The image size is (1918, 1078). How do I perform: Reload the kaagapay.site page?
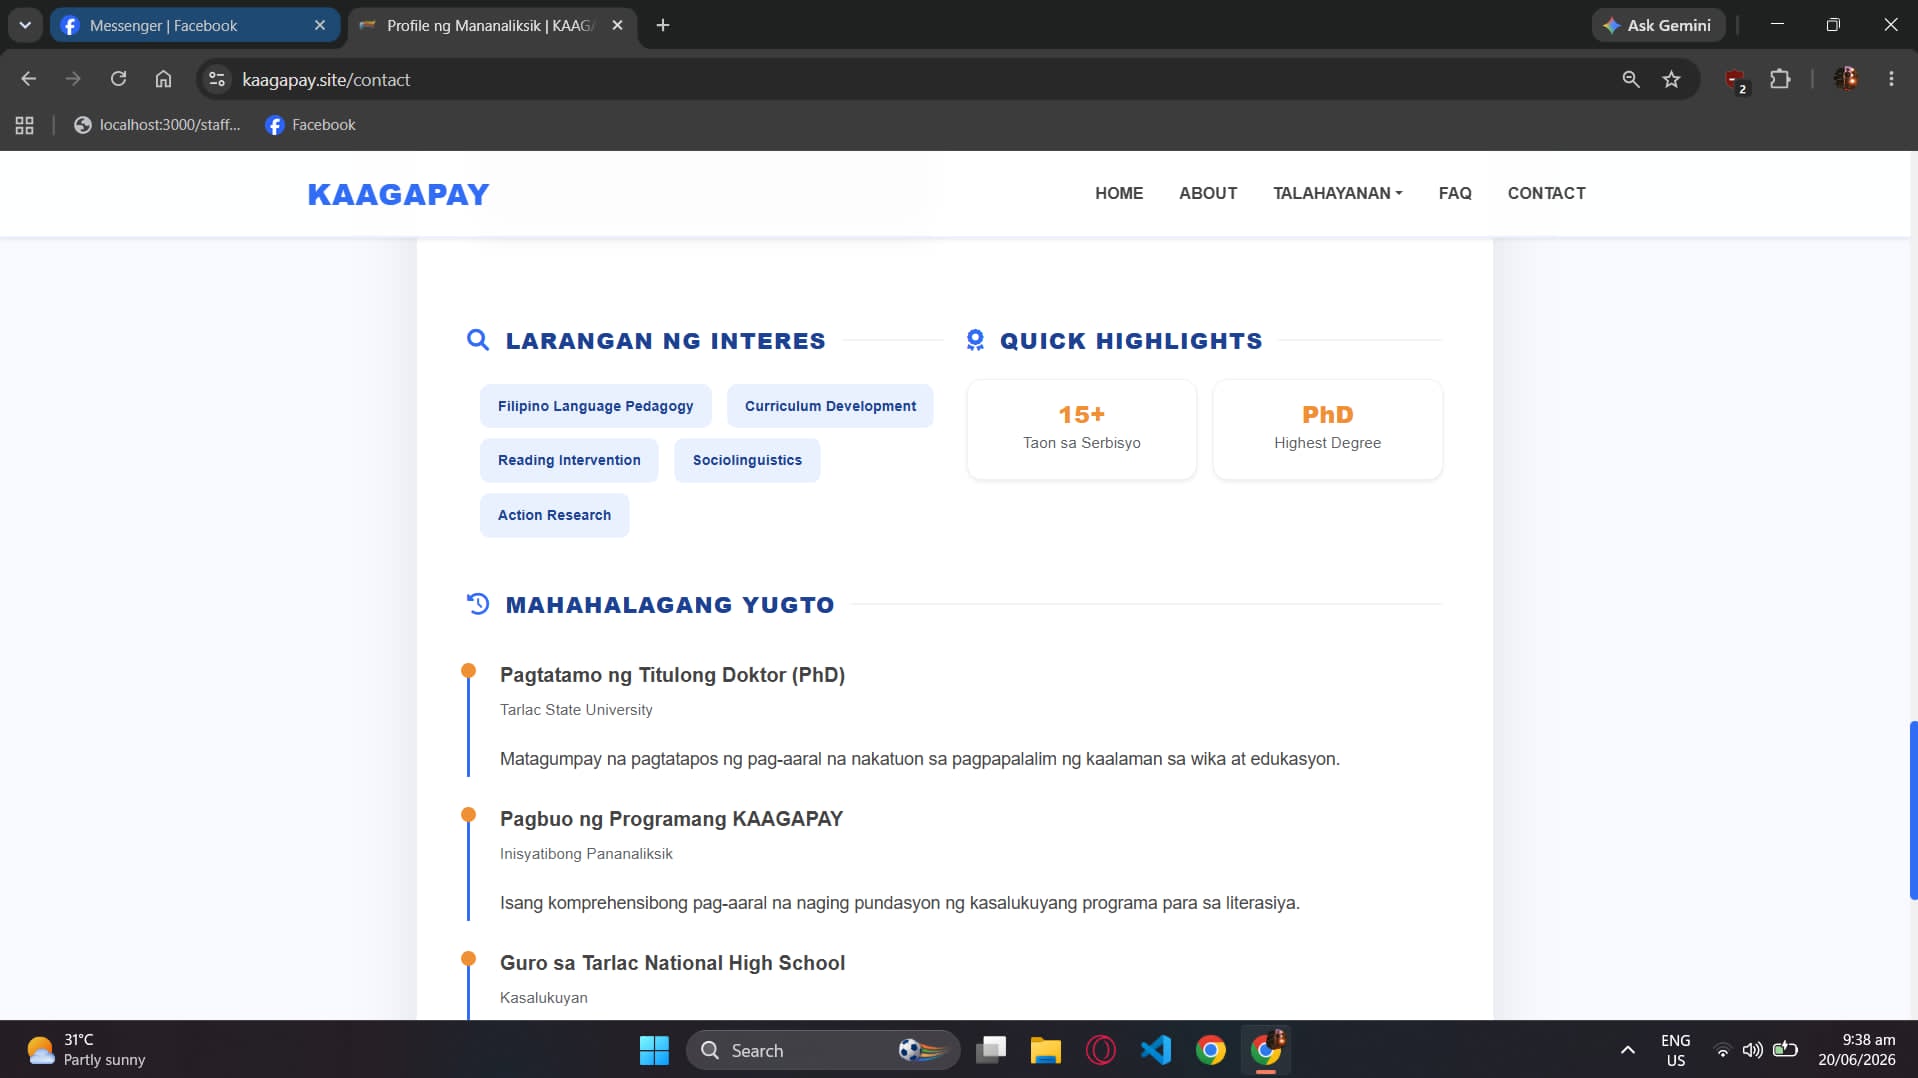[x=118, y=79]
